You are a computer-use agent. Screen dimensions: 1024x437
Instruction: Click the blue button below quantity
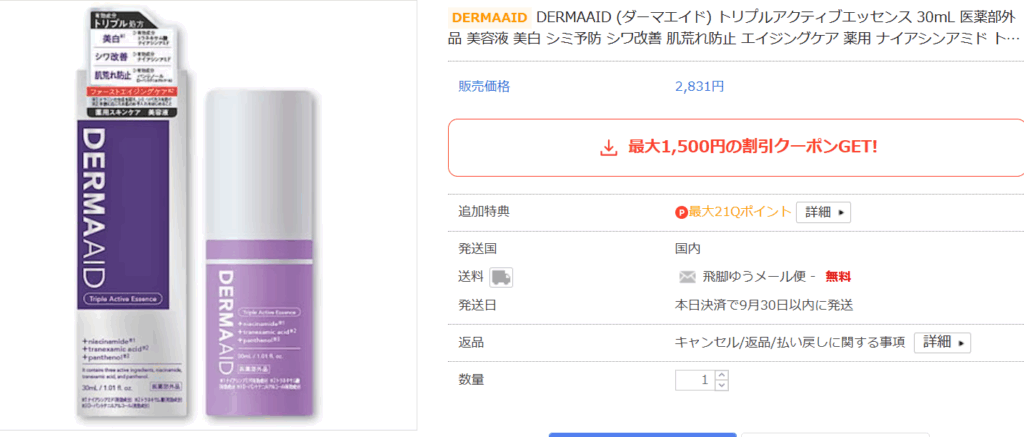[643, 434]
